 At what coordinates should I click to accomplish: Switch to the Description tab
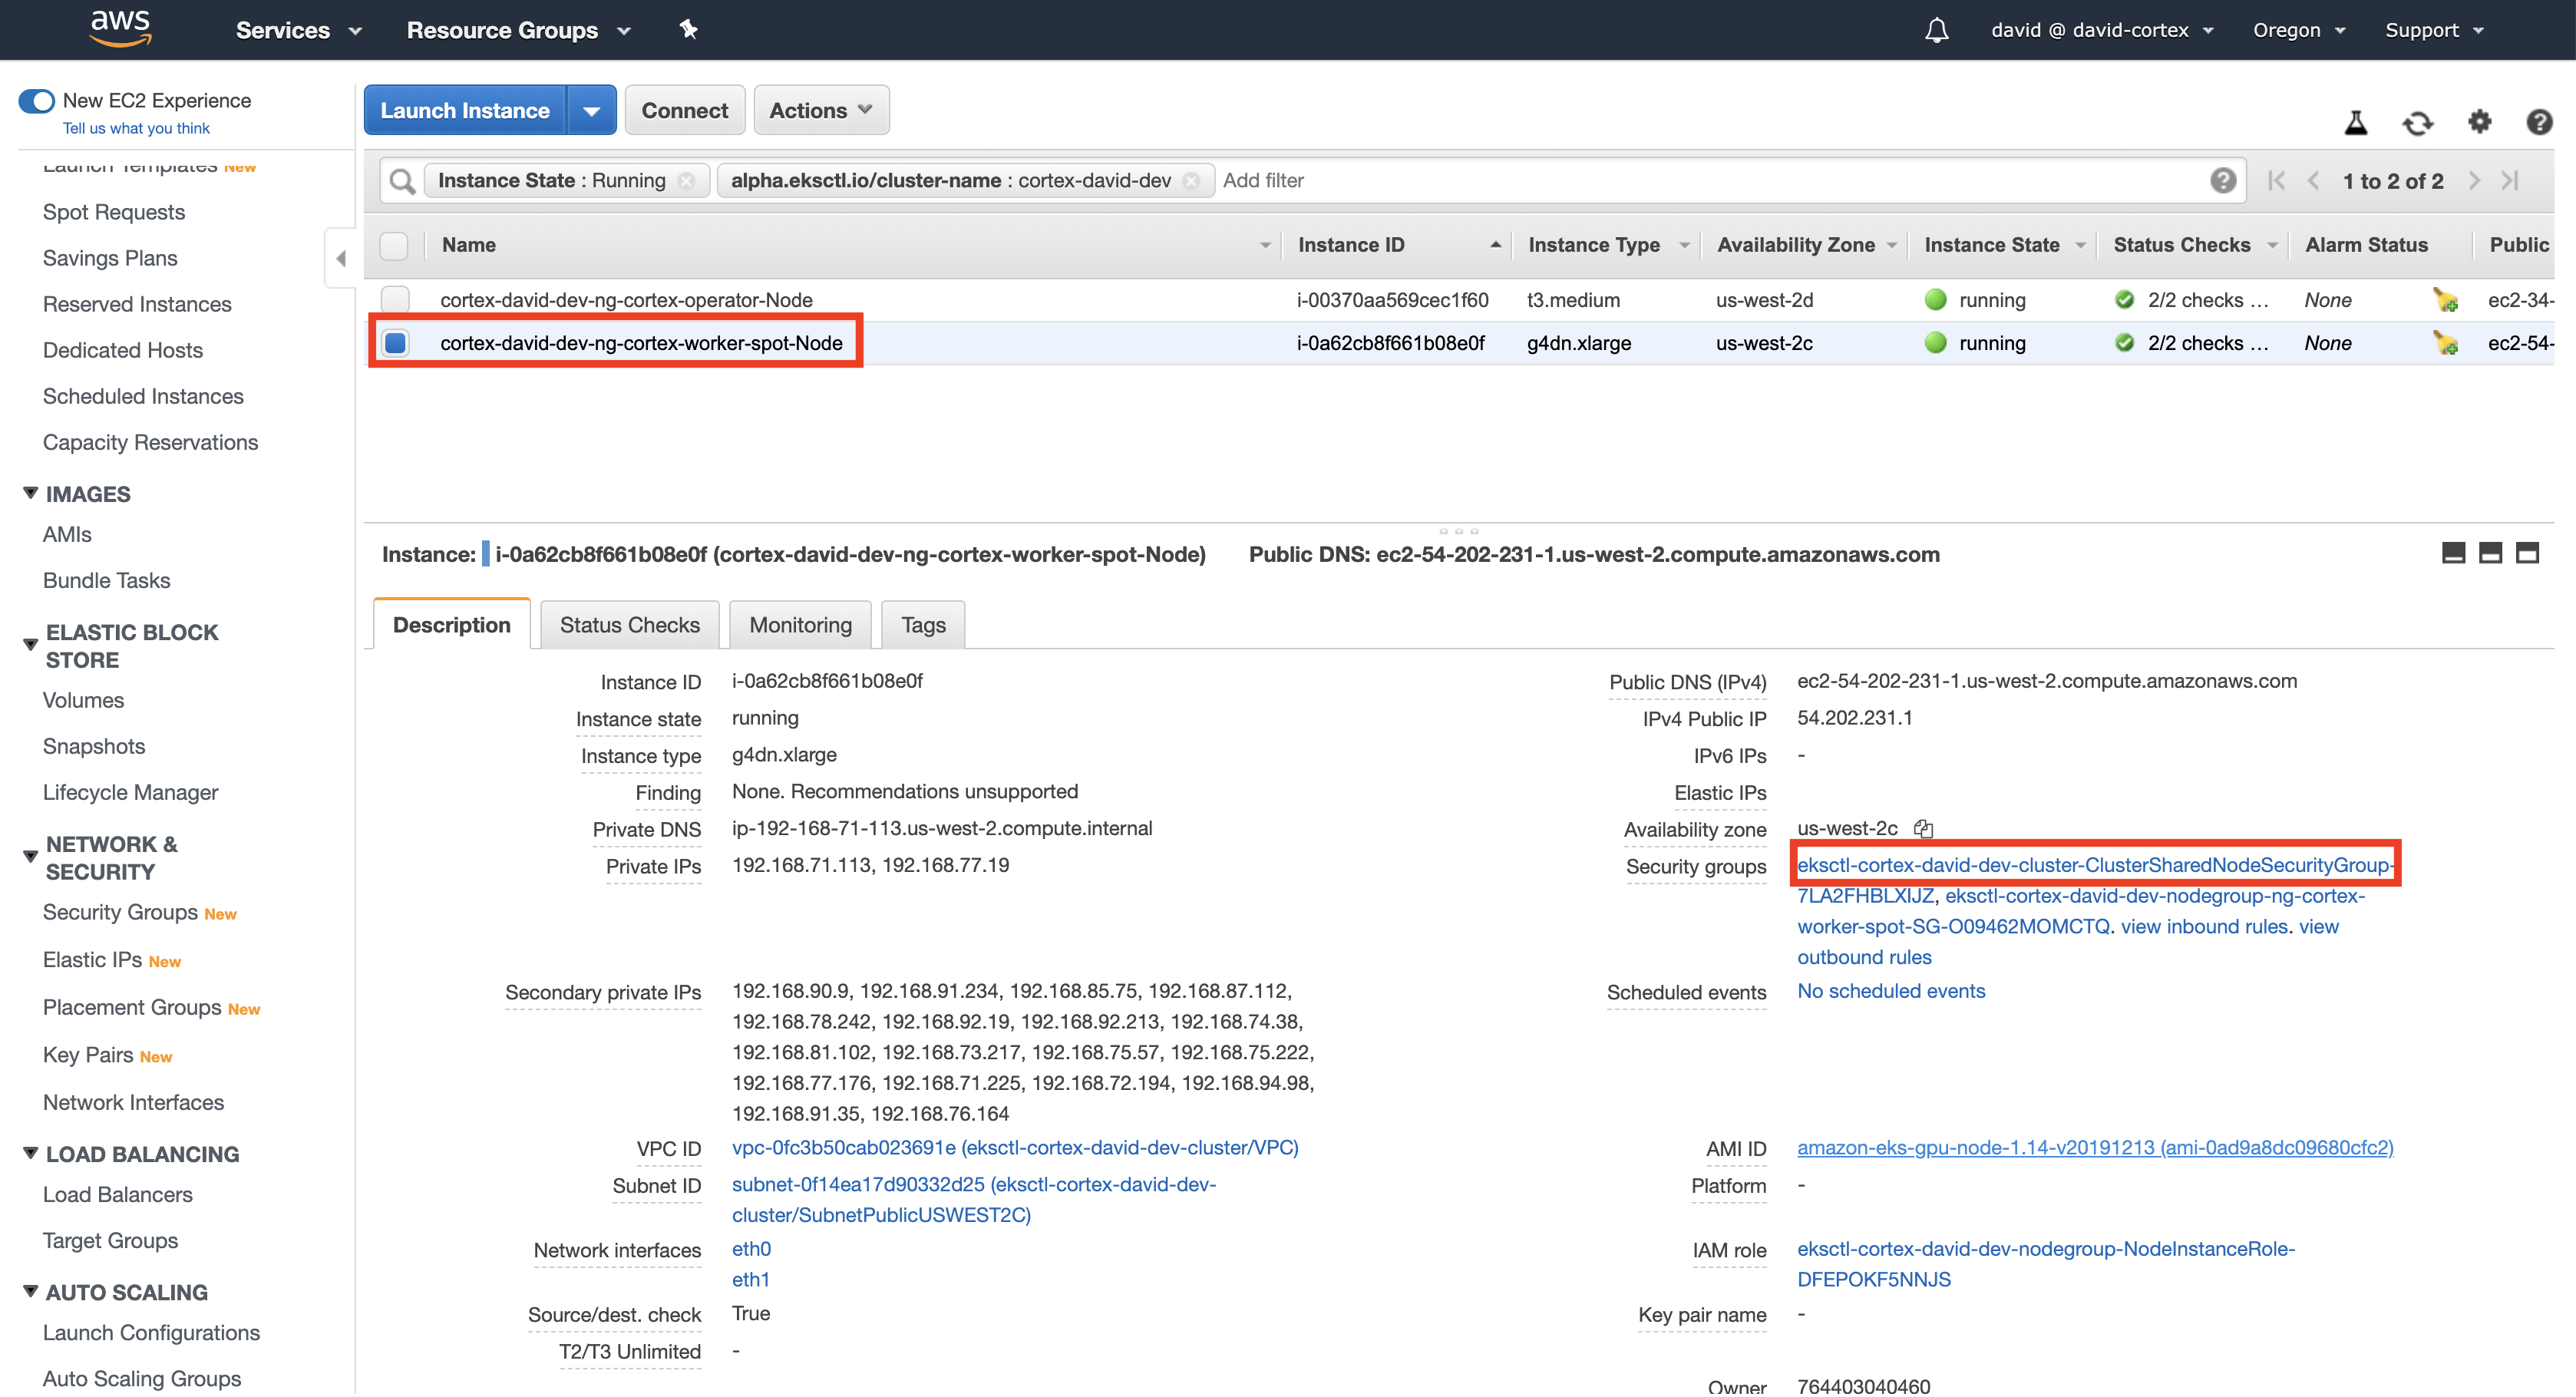click(452, 624)
